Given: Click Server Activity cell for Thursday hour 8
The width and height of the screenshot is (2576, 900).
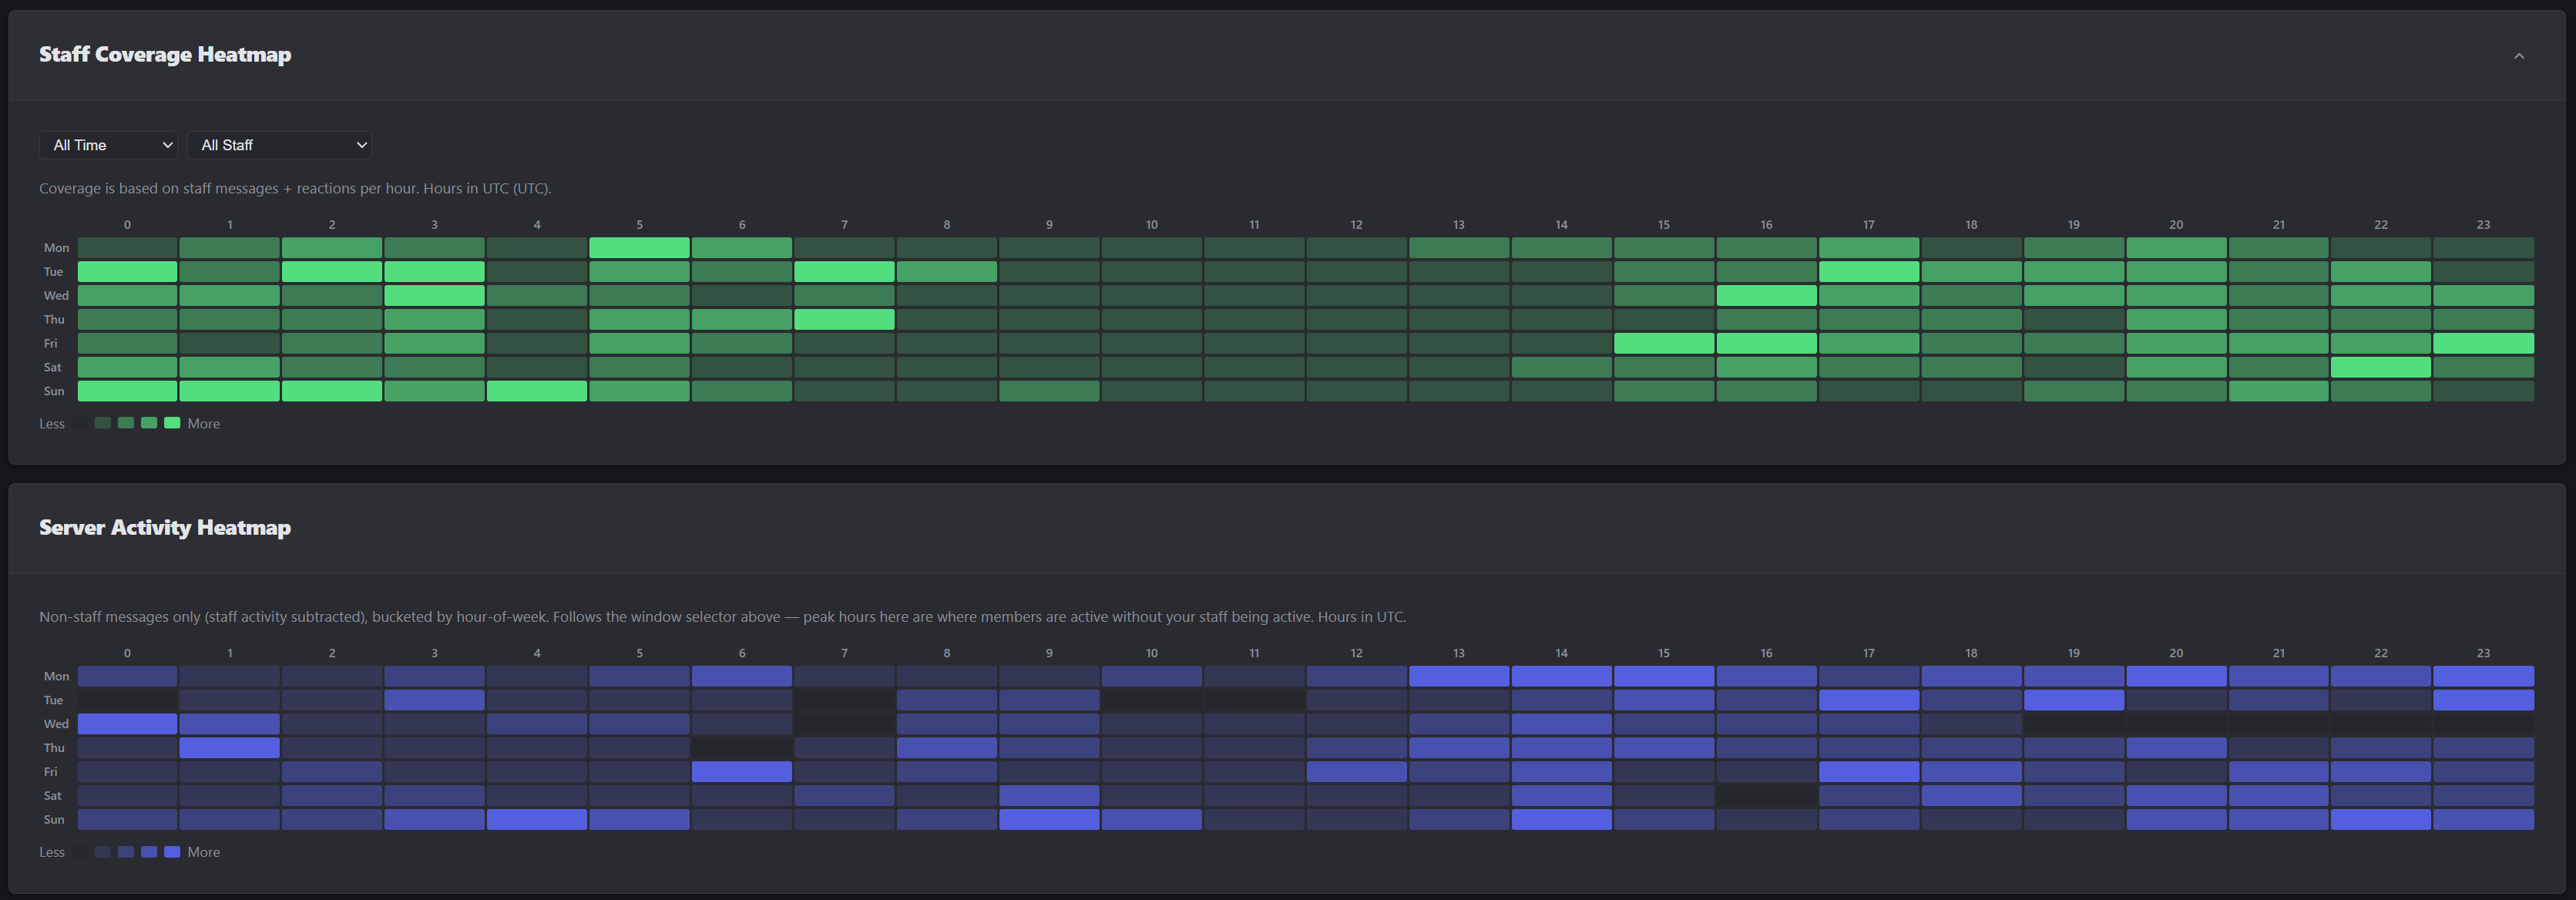Looking at the screenshot, I should coord(947,747).
